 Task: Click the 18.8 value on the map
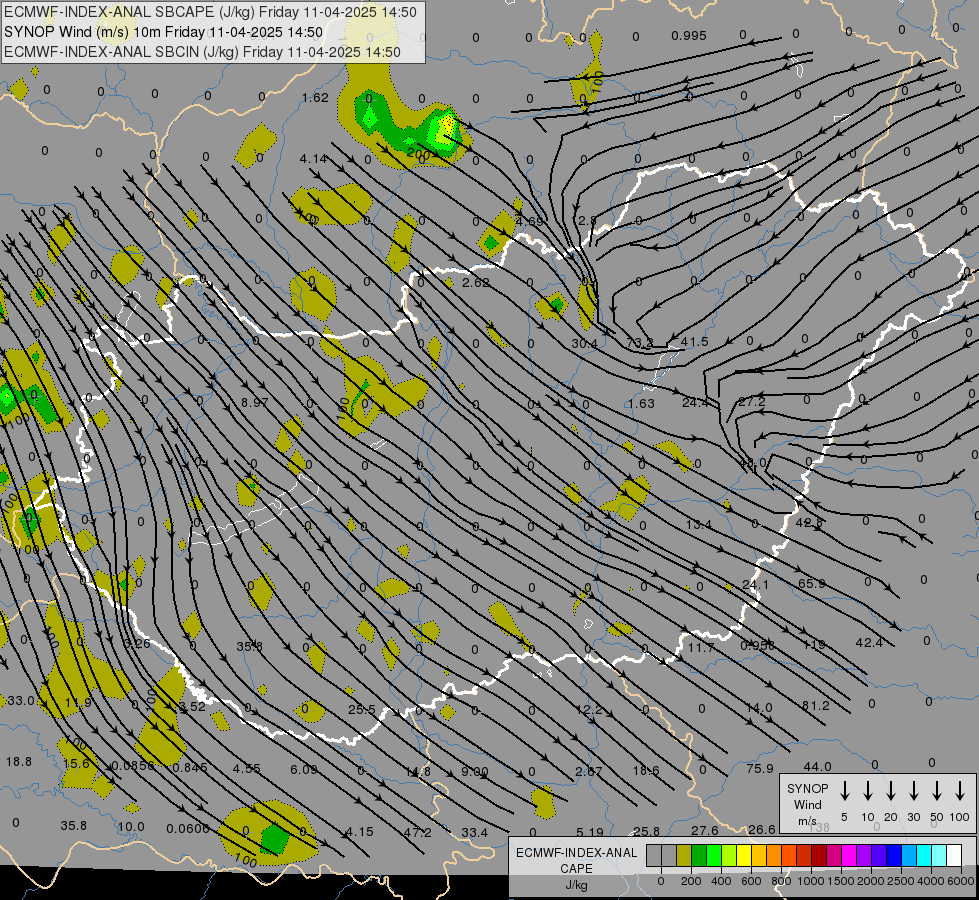[19, 761]
